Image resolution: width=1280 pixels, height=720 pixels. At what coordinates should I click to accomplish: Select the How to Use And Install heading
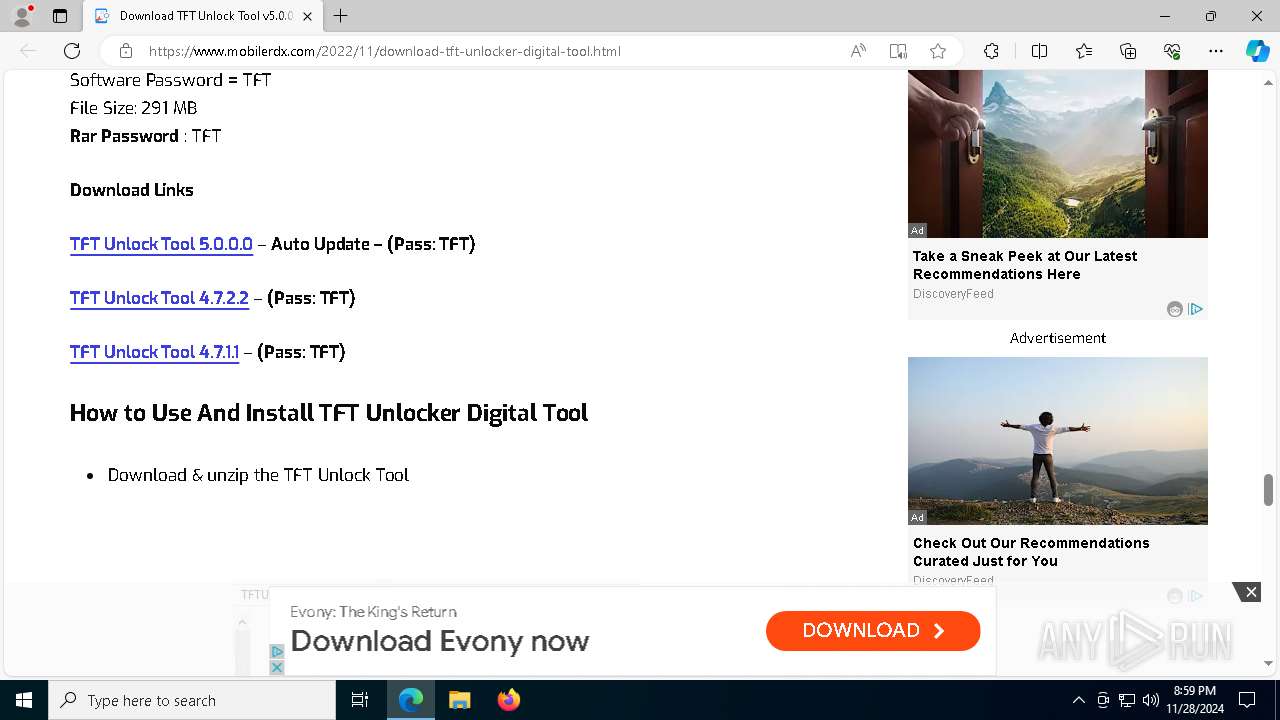(x=329, y=413)
